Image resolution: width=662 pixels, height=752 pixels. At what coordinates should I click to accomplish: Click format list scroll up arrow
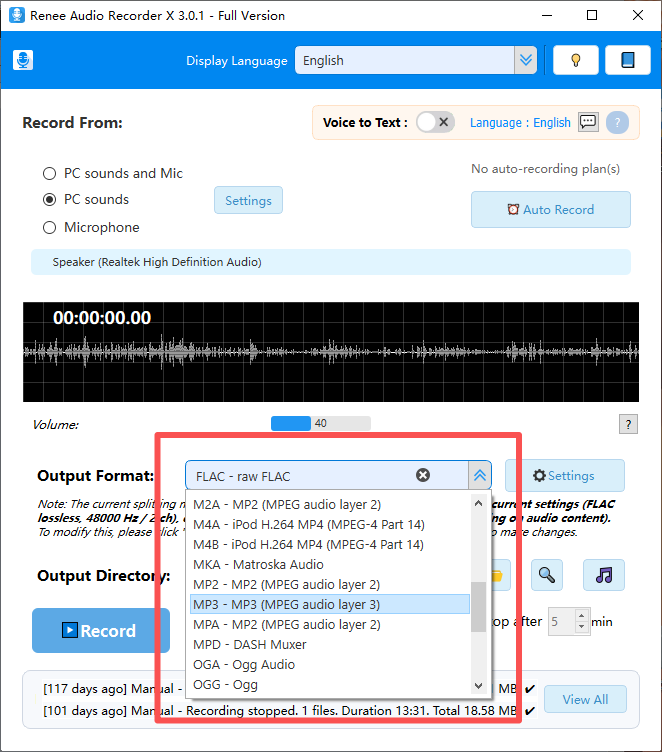[x=478, y=503]
